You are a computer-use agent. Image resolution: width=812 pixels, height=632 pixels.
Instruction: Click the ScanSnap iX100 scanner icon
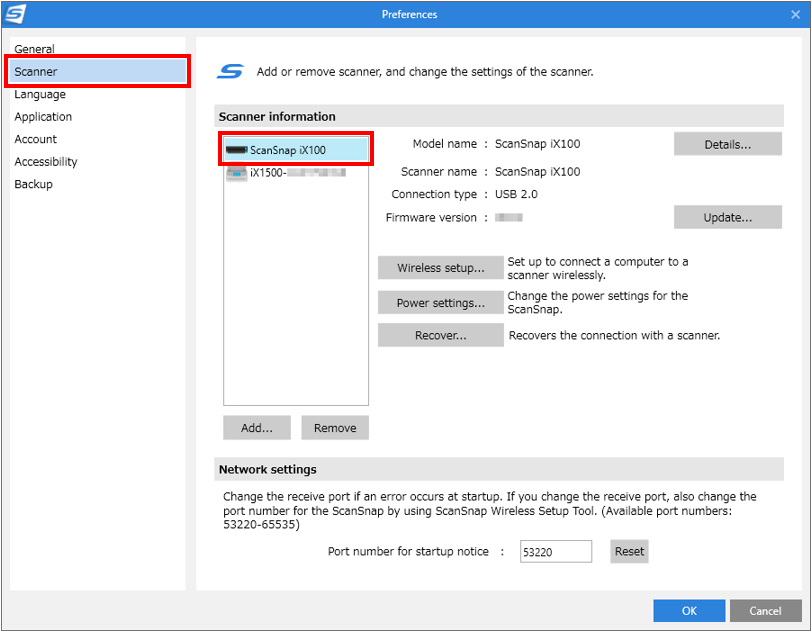coord(237,150)
